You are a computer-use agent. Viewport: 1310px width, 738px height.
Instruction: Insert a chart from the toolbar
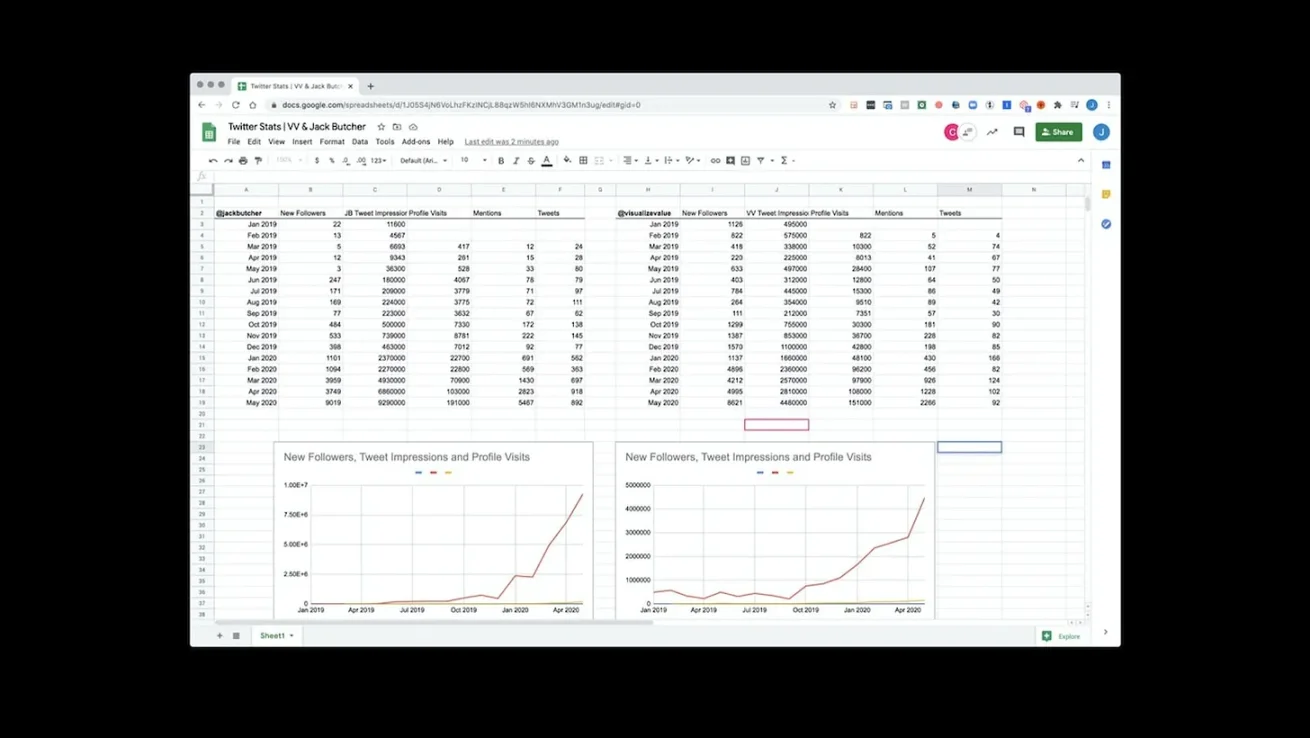click(745, 160)
